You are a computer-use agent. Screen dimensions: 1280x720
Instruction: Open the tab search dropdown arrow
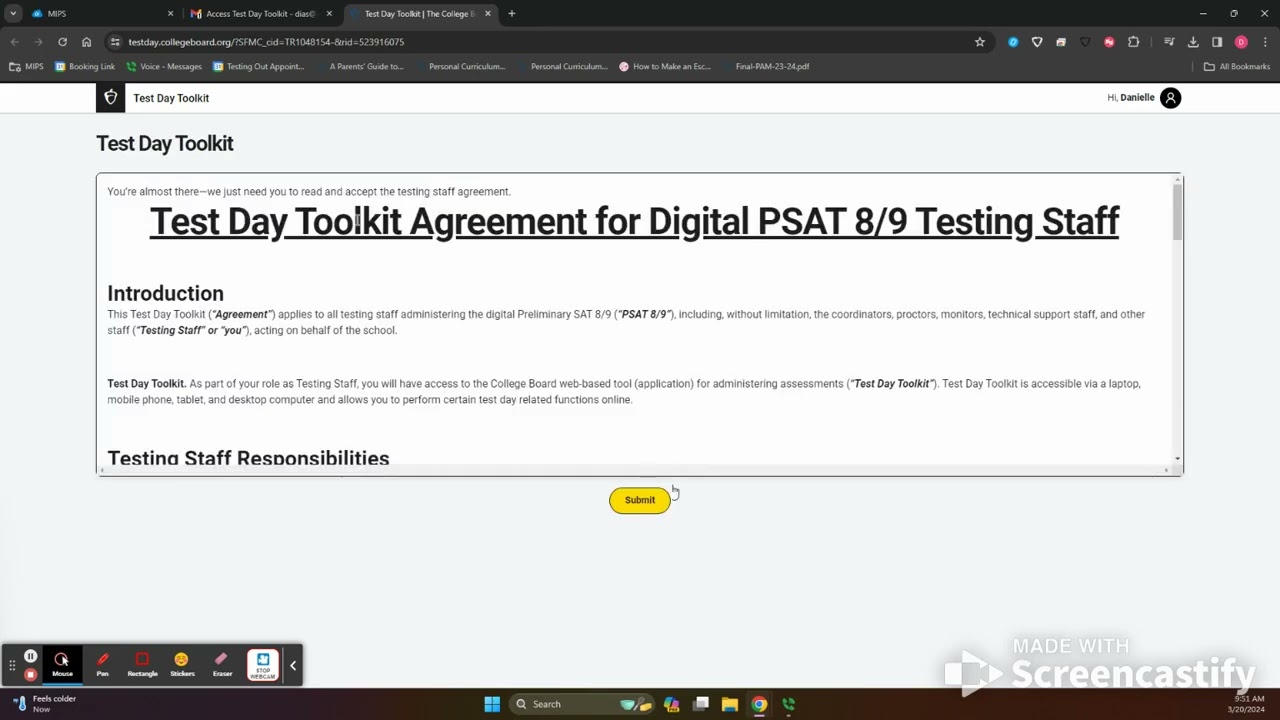coord(12,14)
